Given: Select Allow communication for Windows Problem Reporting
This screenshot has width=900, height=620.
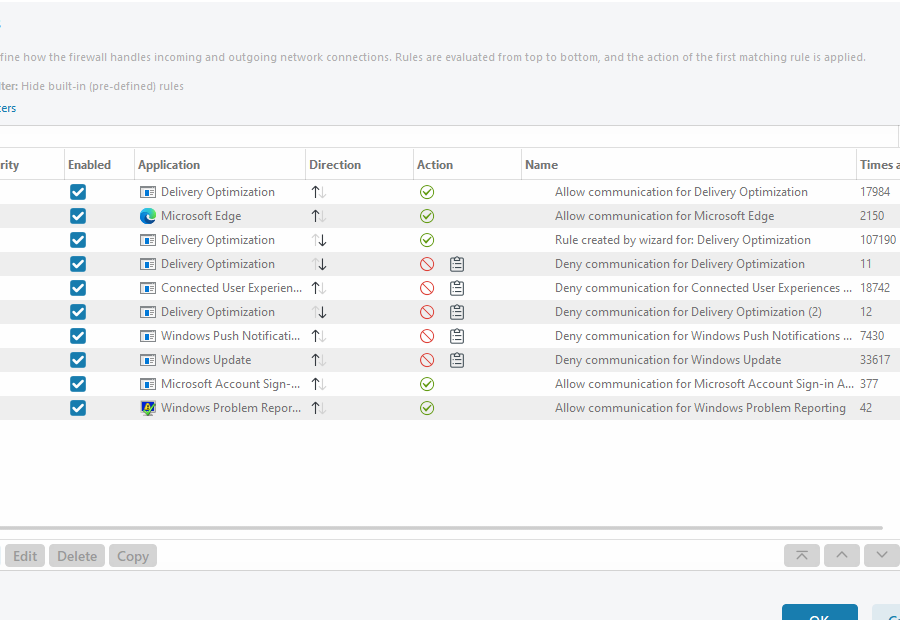Looking at the screenshot, I should [x=700, y=408].
